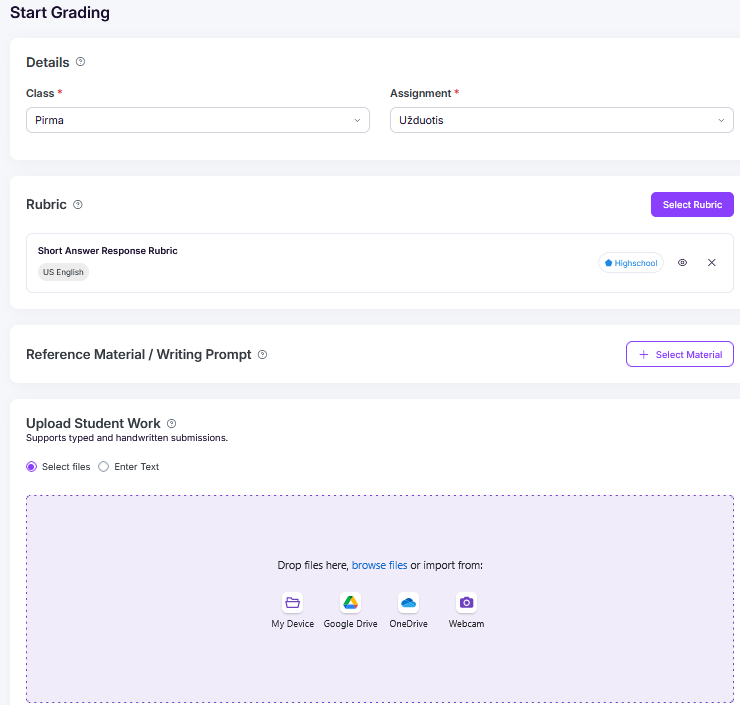Import files from OneDrive

[408, 603]
